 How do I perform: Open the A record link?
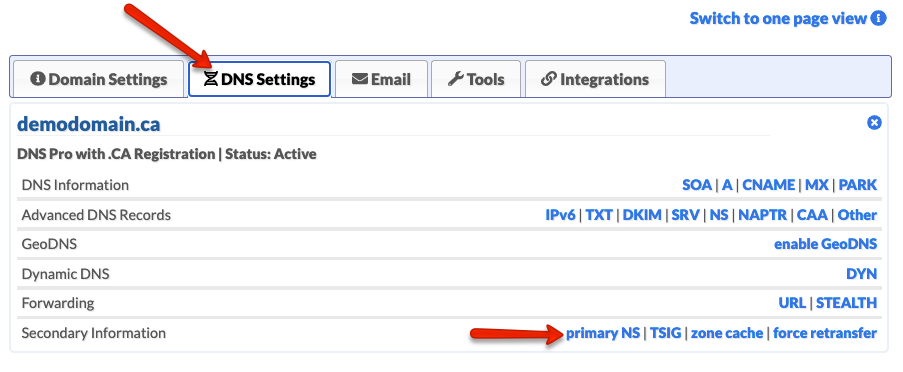pyautogui.click(x=727, y=185)
